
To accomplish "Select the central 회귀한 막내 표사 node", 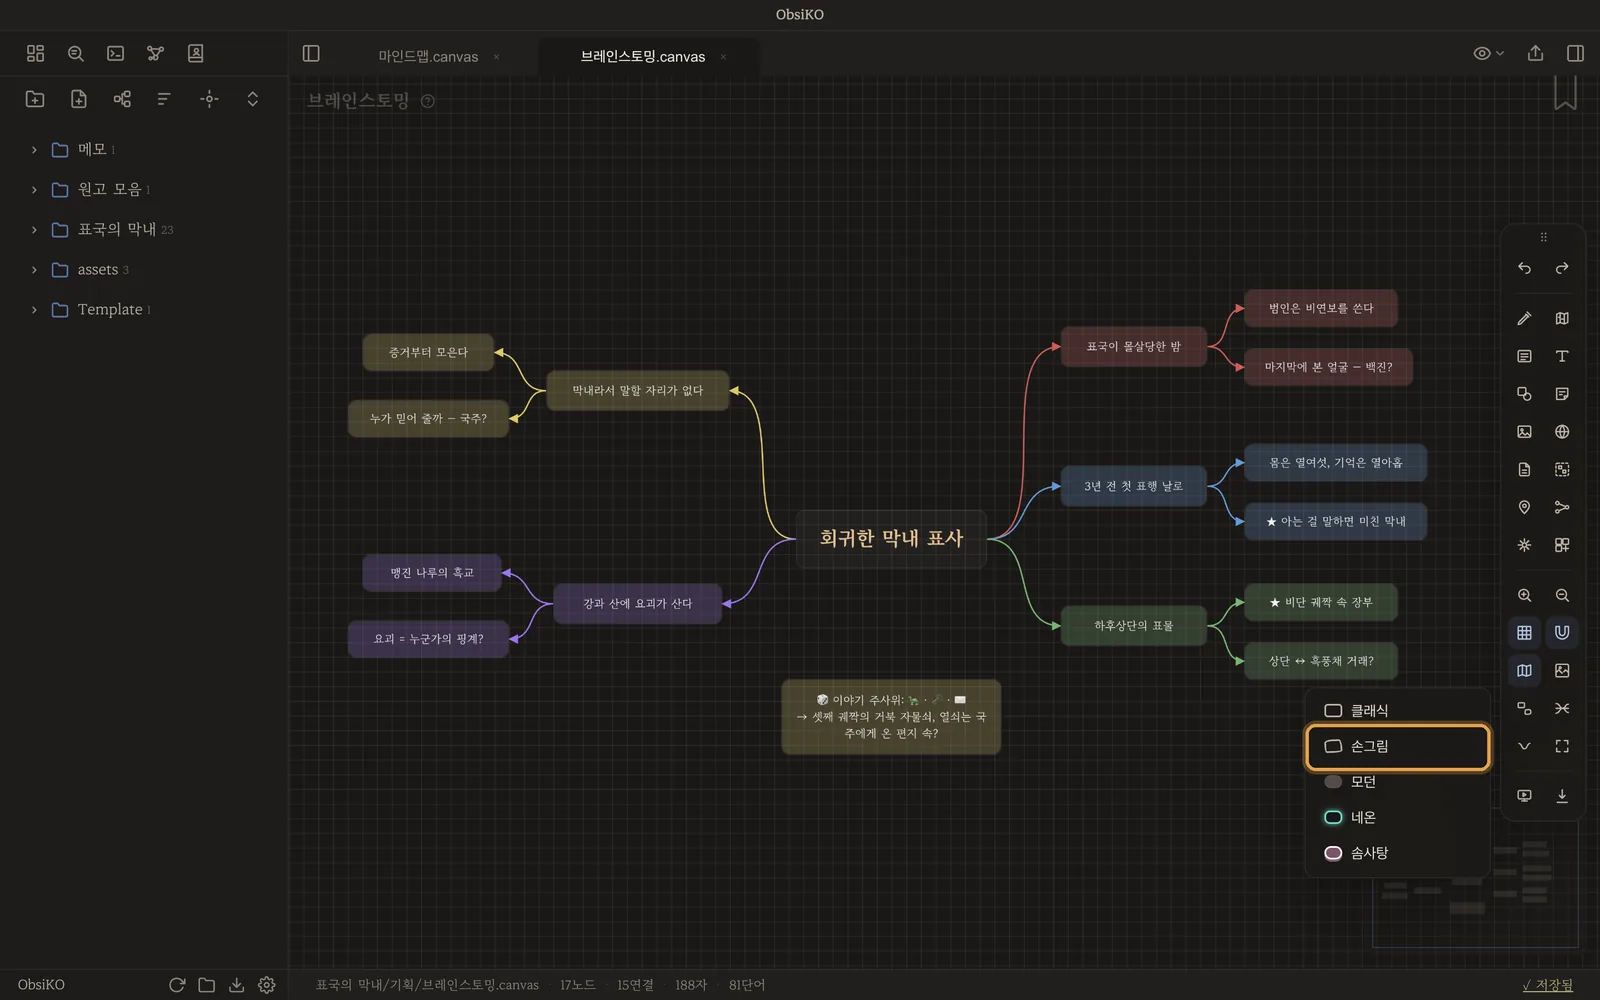I will [891, 539].
